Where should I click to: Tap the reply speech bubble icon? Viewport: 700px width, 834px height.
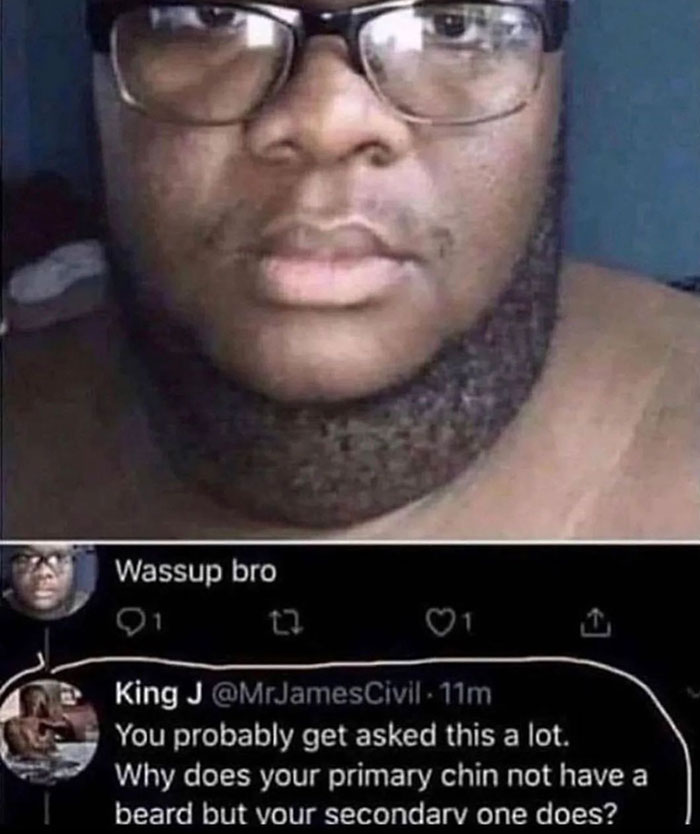128,621
